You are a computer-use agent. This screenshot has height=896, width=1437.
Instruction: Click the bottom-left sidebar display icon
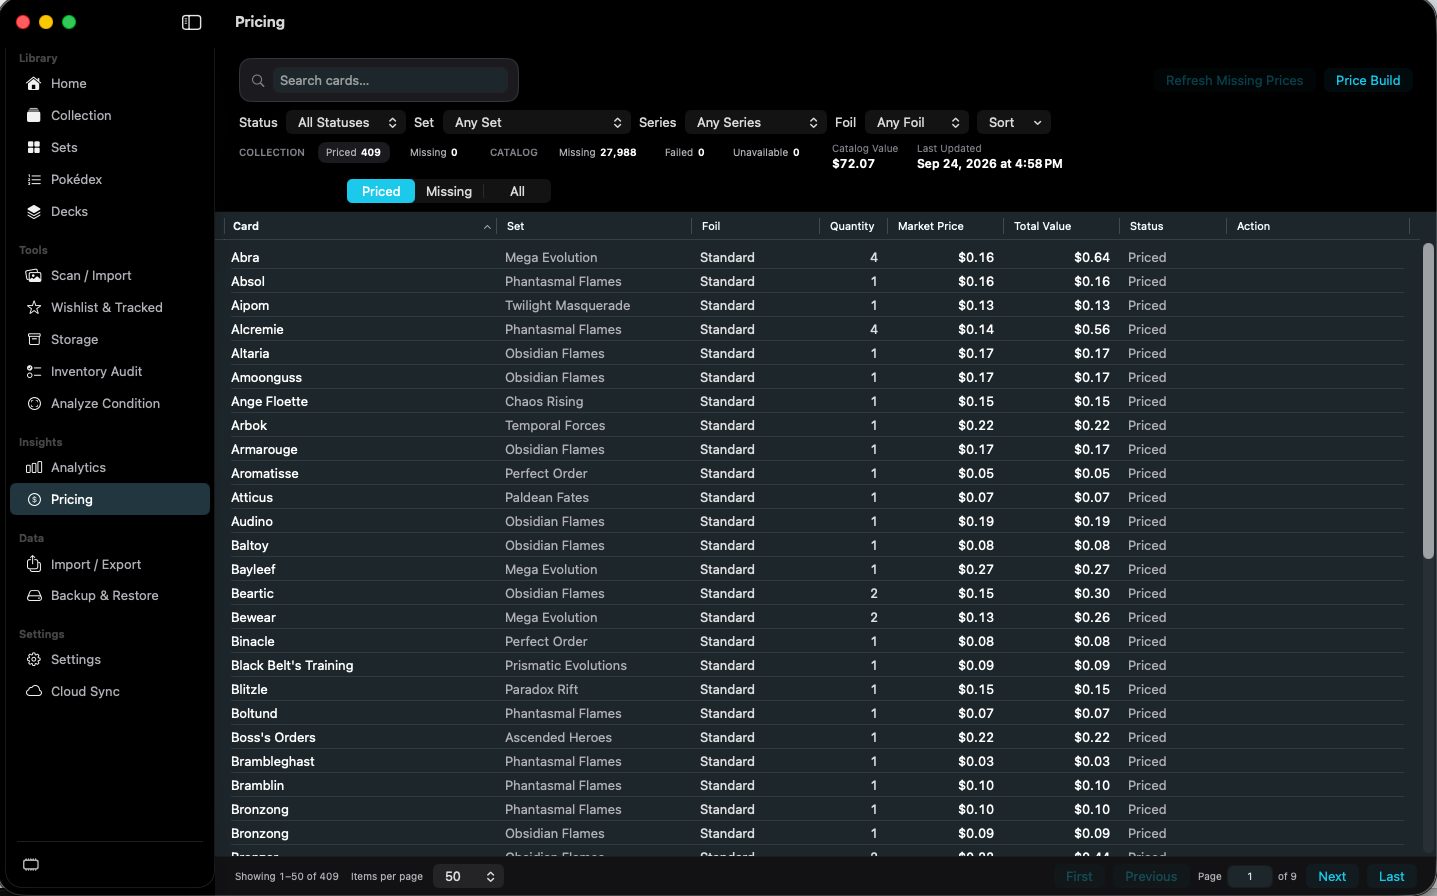(x=31, y=865)
